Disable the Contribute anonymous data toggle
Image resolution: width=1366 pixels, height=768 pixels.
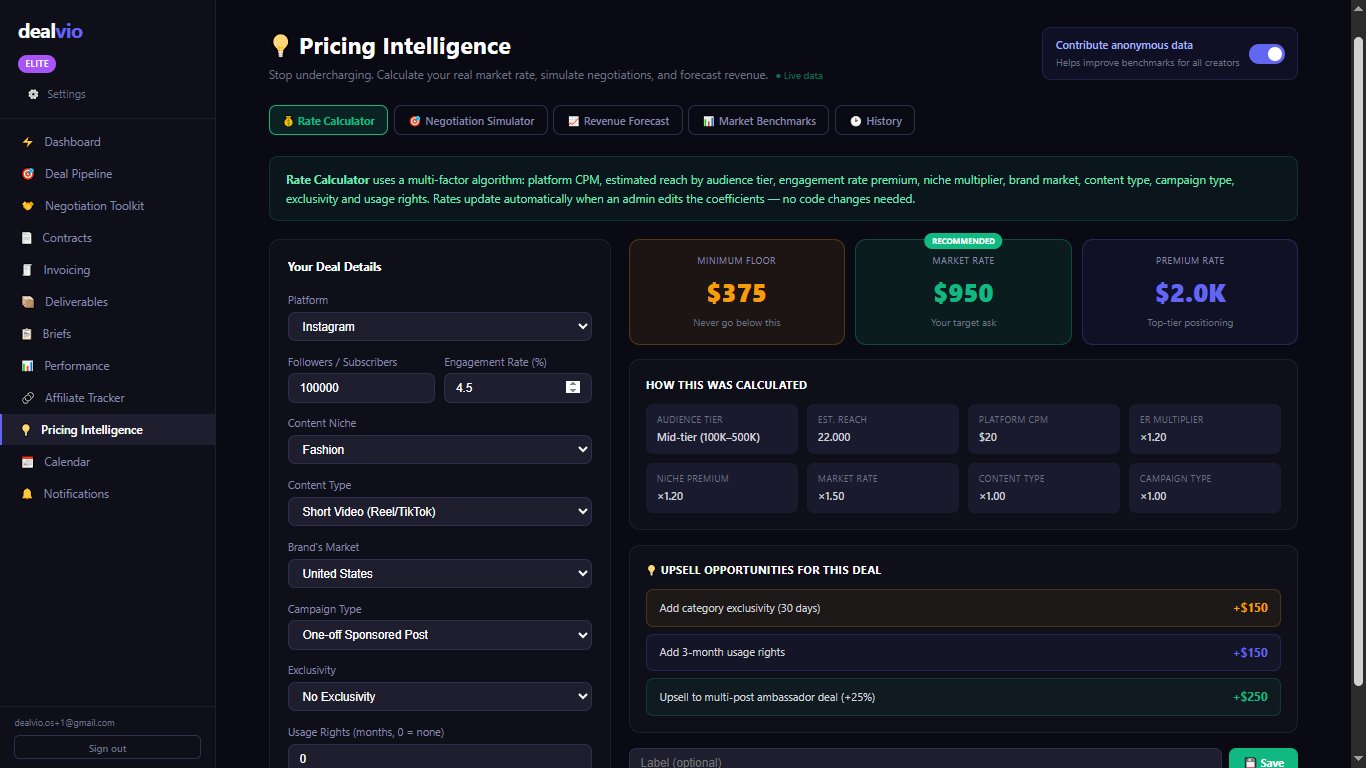(x=1266, y=54)
